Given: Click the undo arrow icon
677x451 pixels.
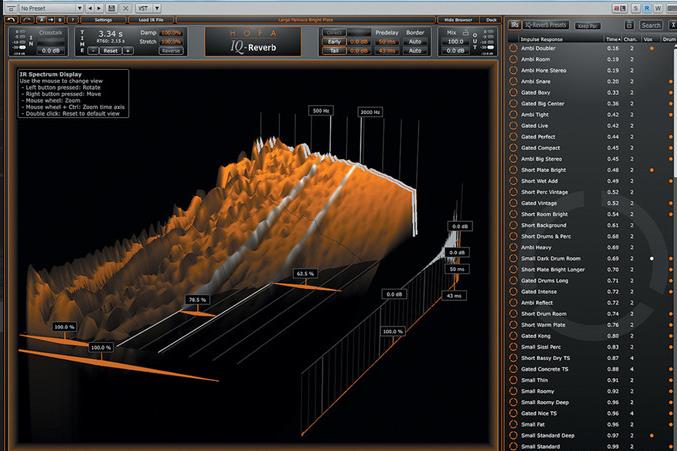Looking at the screenshot, I should pyautogui.click(x=11, y=20).
